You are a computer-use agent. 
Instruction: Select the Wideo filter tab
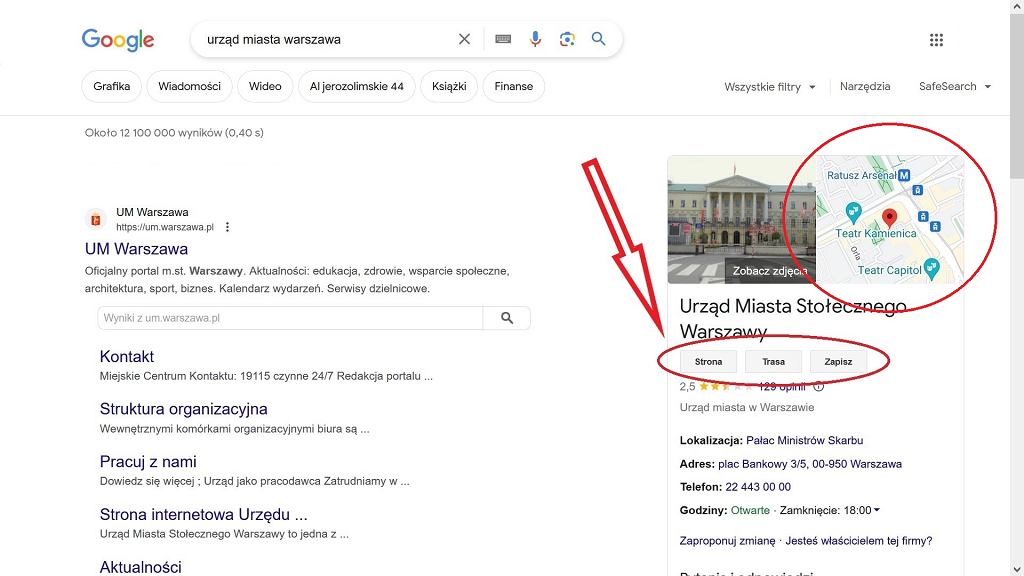tap(265, 86)
